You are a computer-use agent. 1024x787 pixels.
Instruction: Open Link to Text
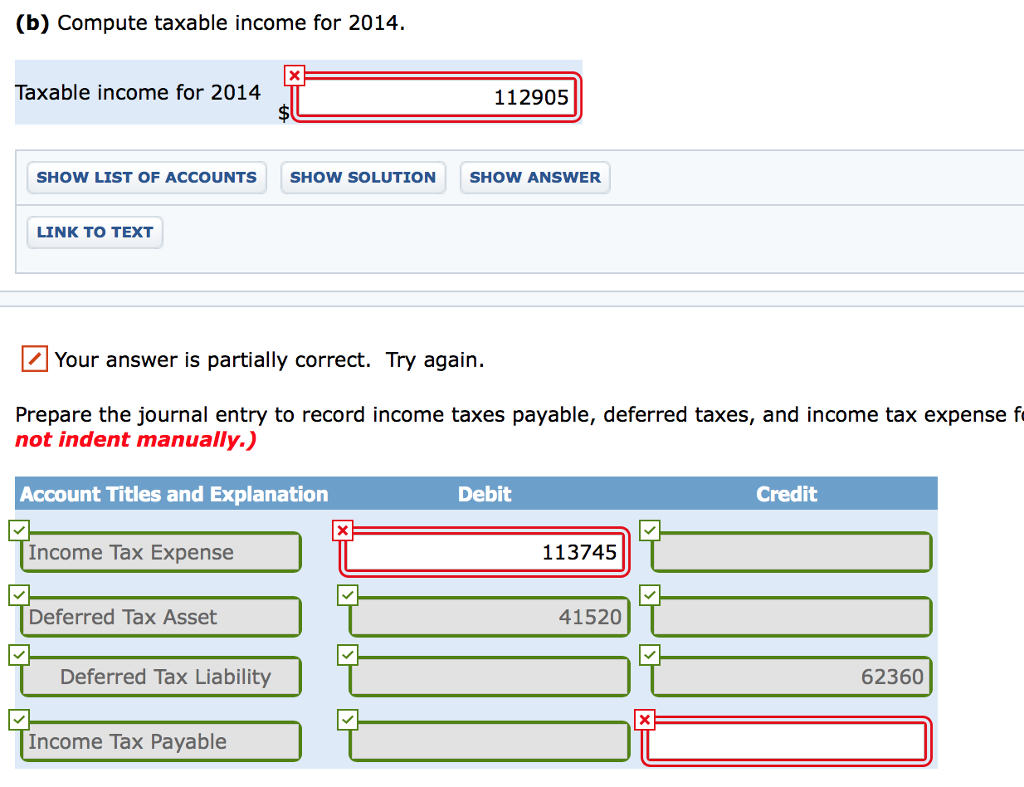(94, 232)
